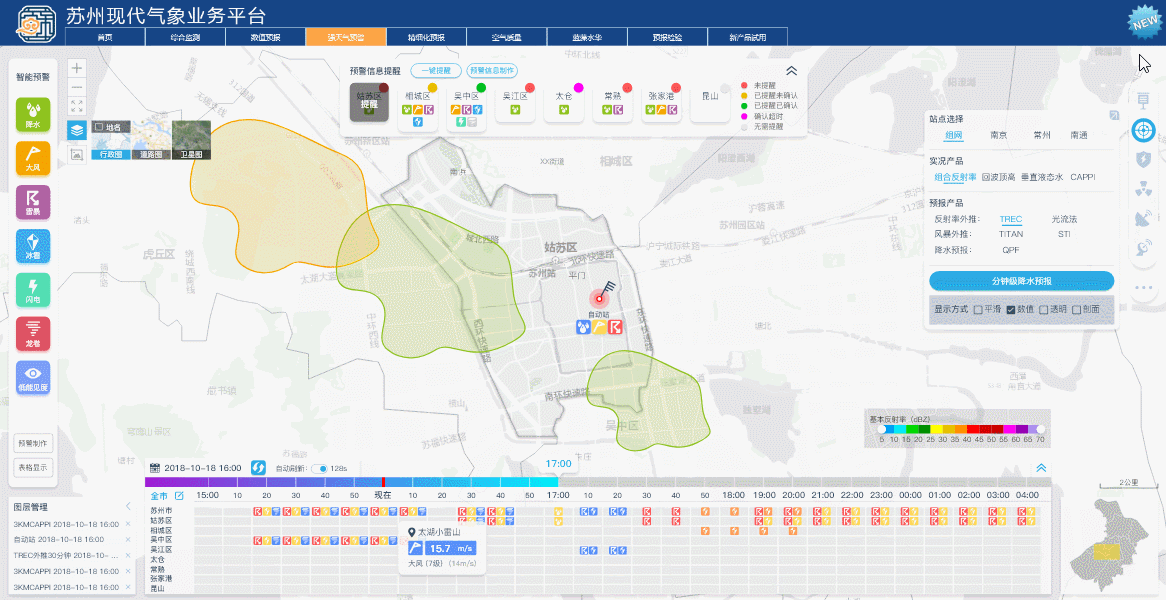
Task: Click the 一键提醒 button
Action: coord(436,71)
